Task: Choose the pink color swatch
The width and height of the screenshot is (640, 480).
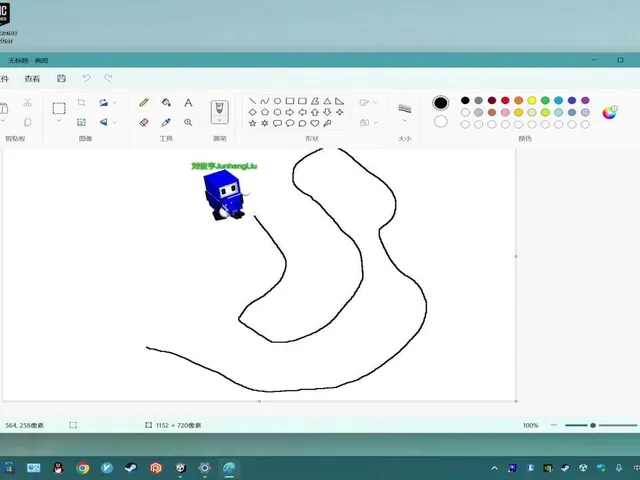Action: (x=505, y=112)
